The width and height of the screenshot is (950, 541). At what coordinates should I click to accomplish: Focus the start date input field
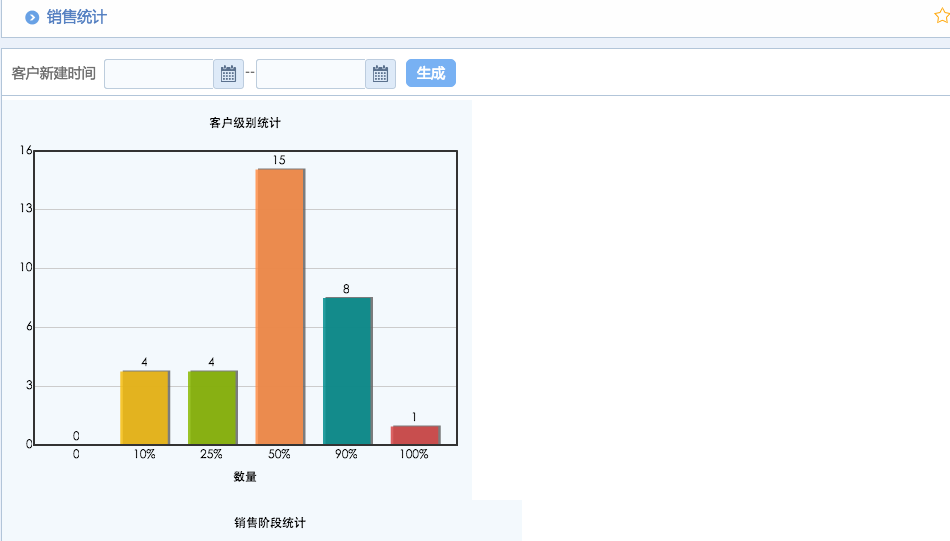[159, 74]
